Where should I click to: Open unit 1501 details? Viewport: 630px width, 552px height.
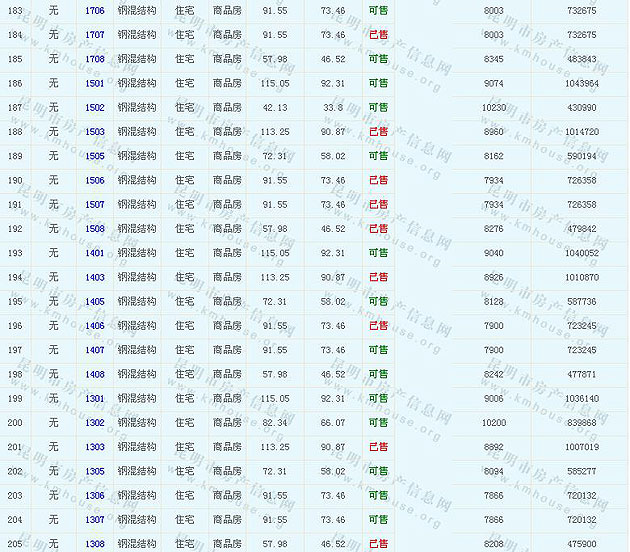[95, 83]
